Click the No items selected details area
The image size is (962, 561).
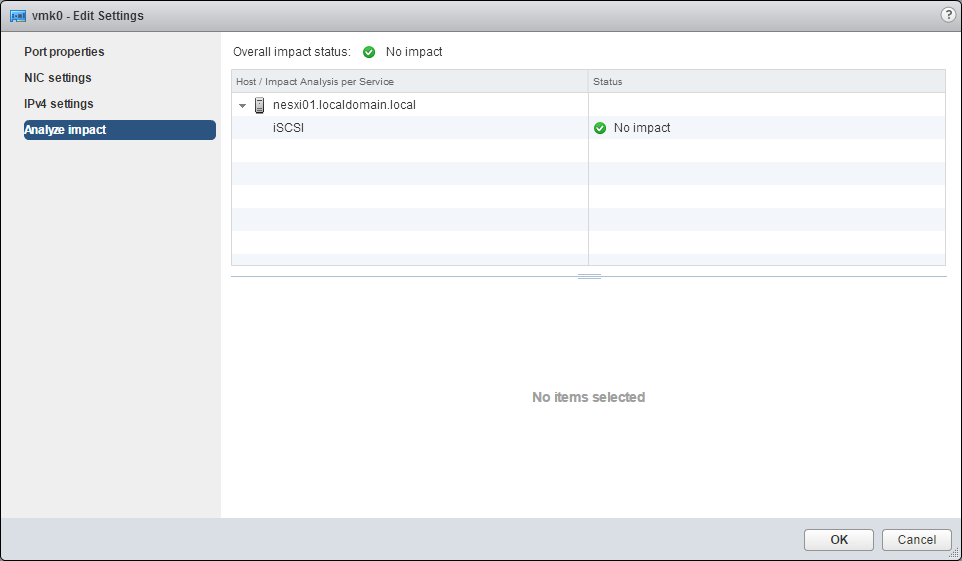pyautogui.click(x=588, y=397)
